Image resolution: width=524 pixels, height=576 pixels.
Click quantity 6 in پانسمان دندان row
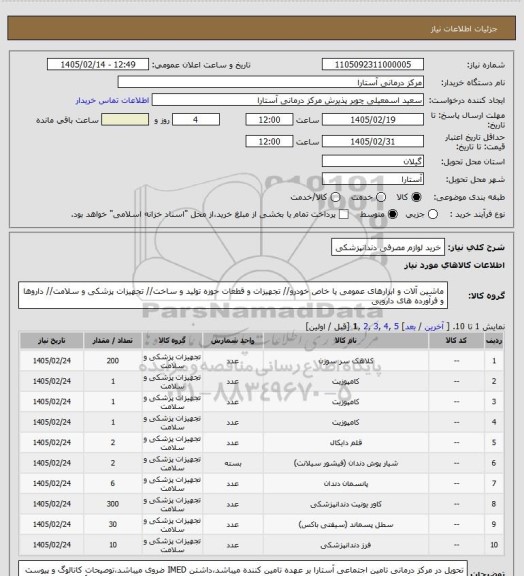point(112,483)
